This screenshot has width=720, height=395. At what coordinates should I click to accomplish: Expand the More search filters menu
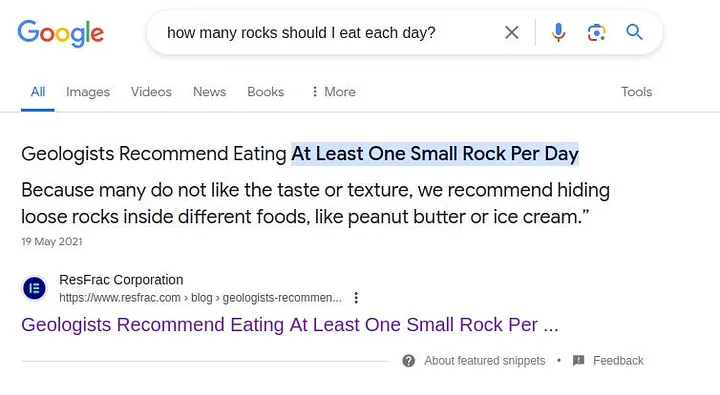coord(334,92)
